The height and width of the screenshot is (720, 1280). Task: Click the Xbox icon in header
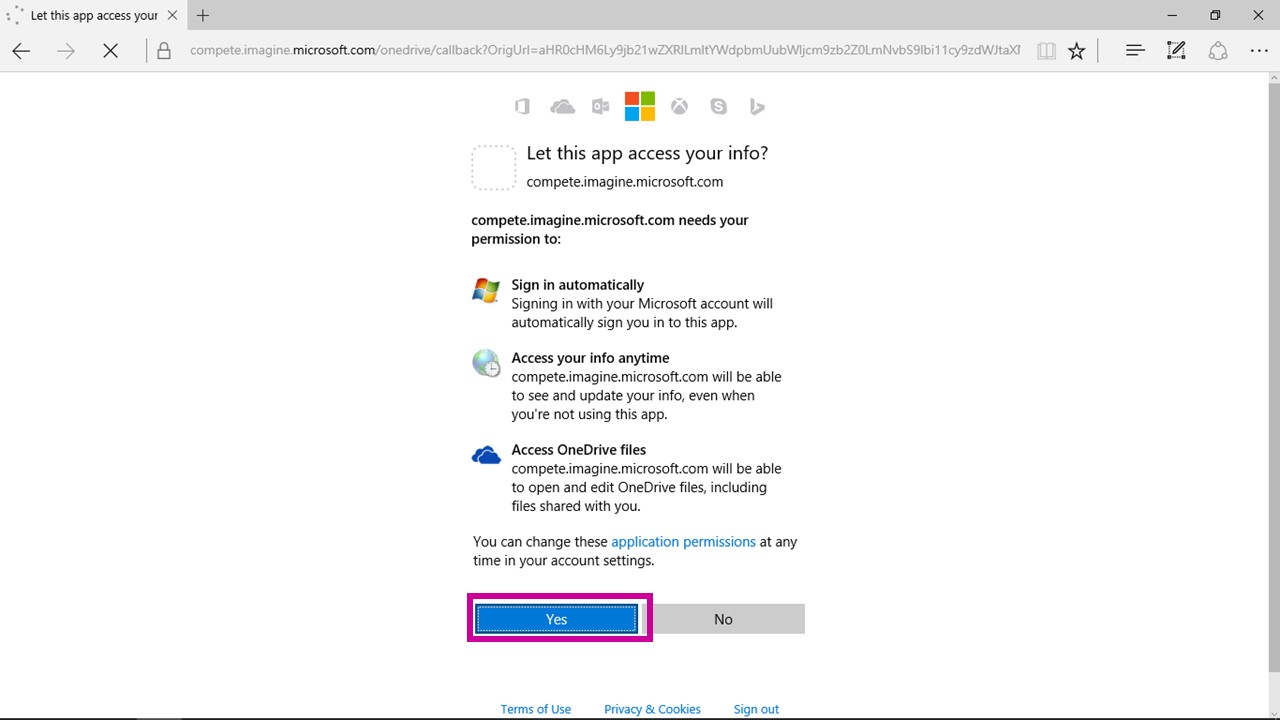[x=679, y=106]
